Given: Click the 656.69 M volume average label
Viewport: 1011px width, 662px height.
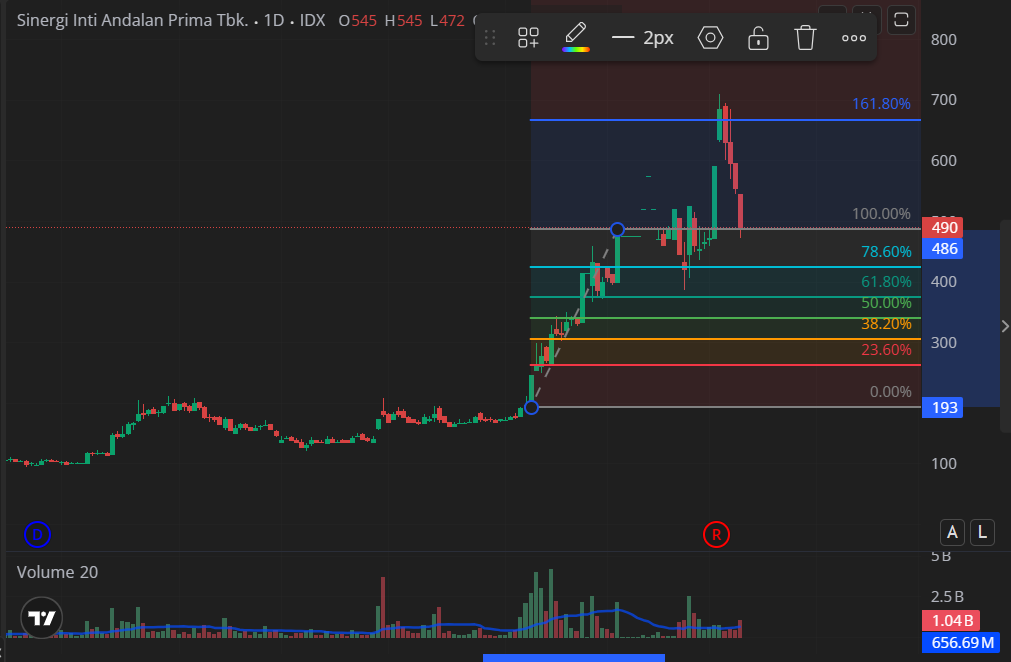Looking at the screenshot, I should click(961, 642).
